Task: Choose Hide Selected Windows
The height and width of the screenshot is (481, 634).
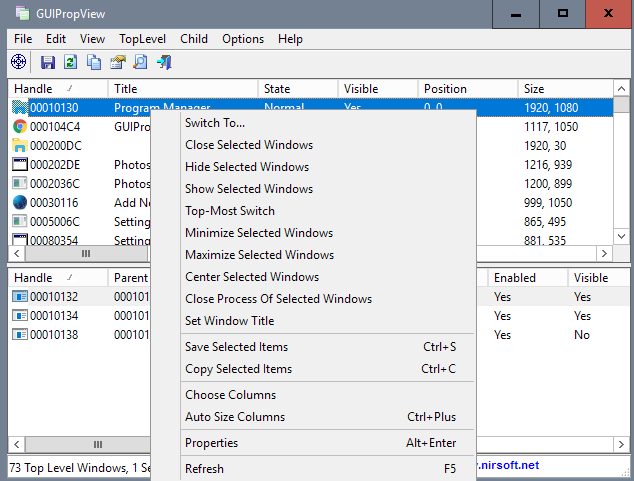Action: [313, 167]
